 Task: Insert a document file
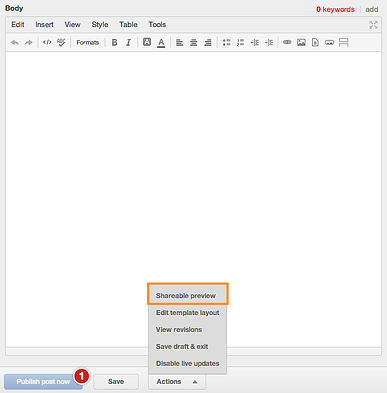tap(315, 42)
